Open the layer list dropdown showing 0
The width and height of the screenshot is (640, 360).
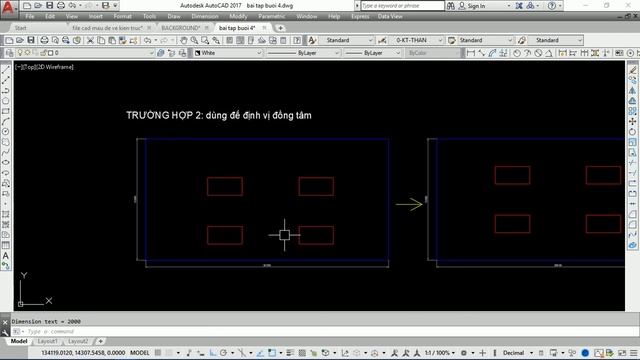click(151, 53)
